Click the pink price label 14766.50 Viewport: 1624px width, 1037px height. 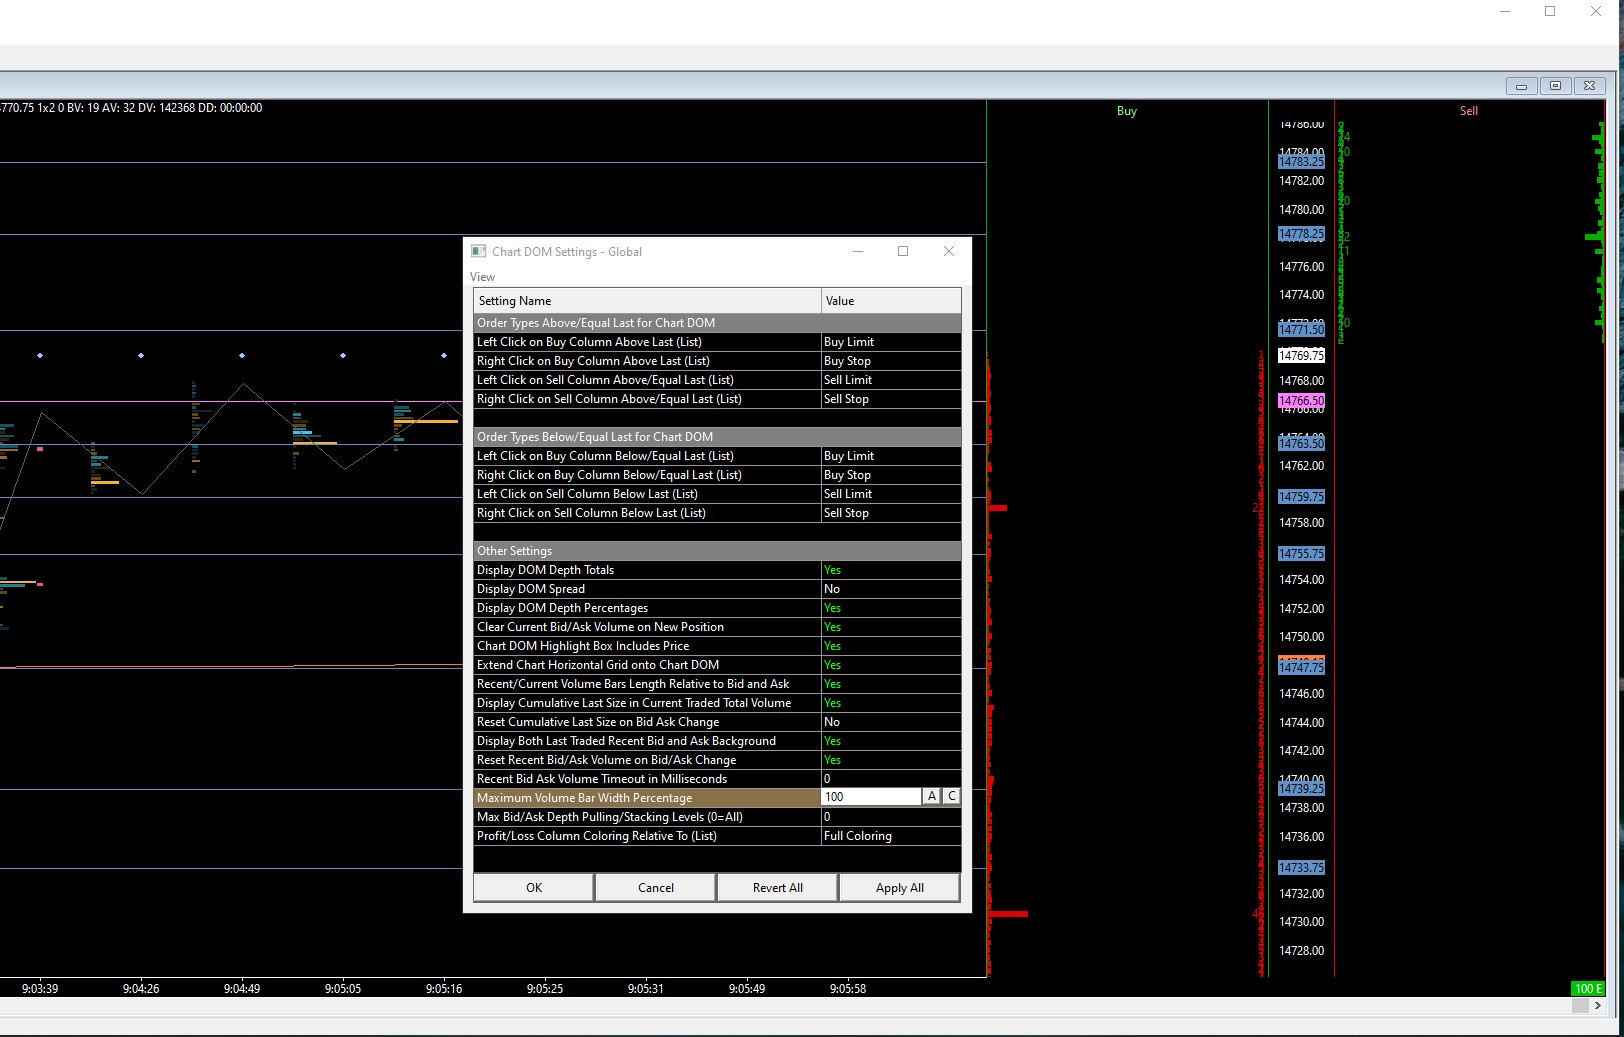(1301, 400)
